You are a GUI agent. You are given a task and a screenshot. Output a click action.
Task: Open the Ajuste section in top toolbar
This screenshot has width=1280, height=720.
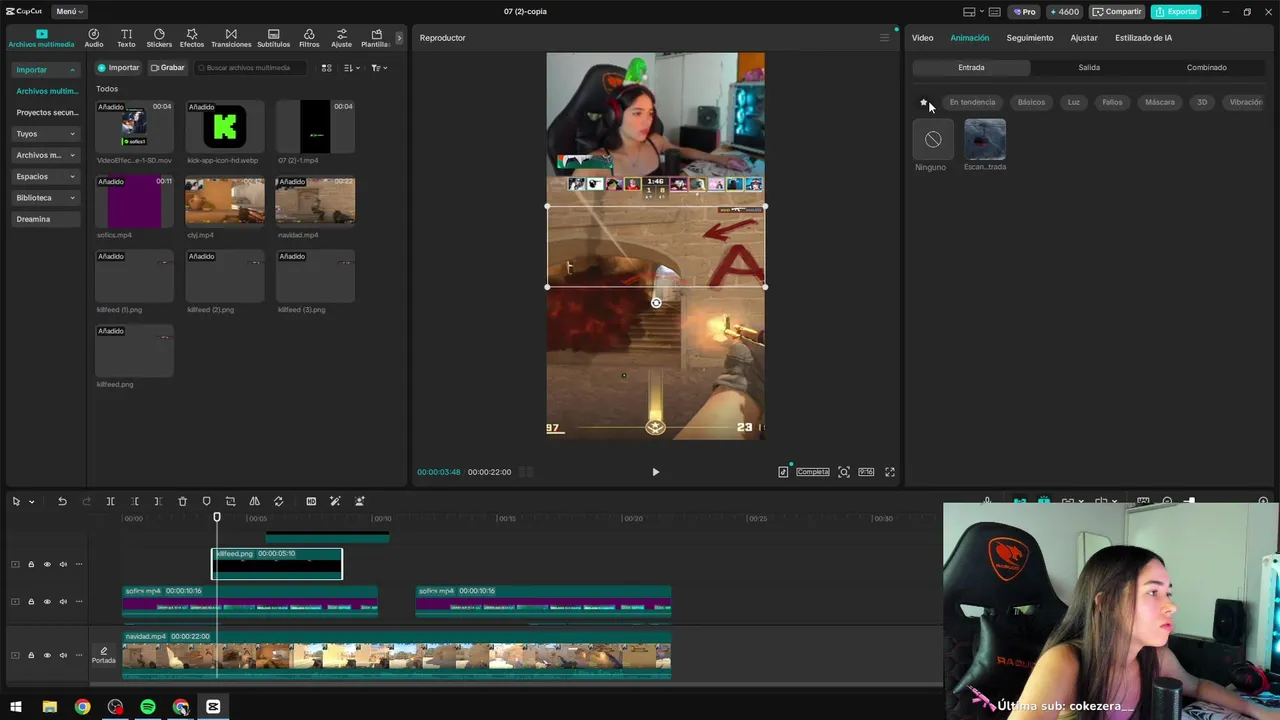click(x=341, y=38)
